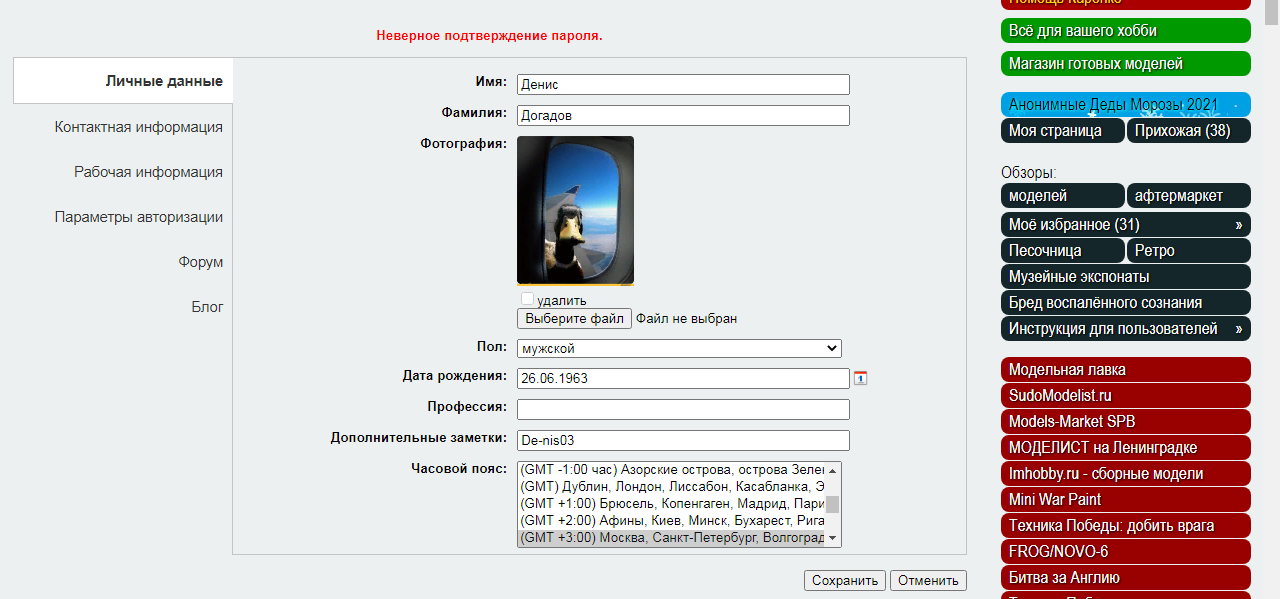Click 'Выберите файл' to upload photo
The image size is (1280, 599).
574,318
